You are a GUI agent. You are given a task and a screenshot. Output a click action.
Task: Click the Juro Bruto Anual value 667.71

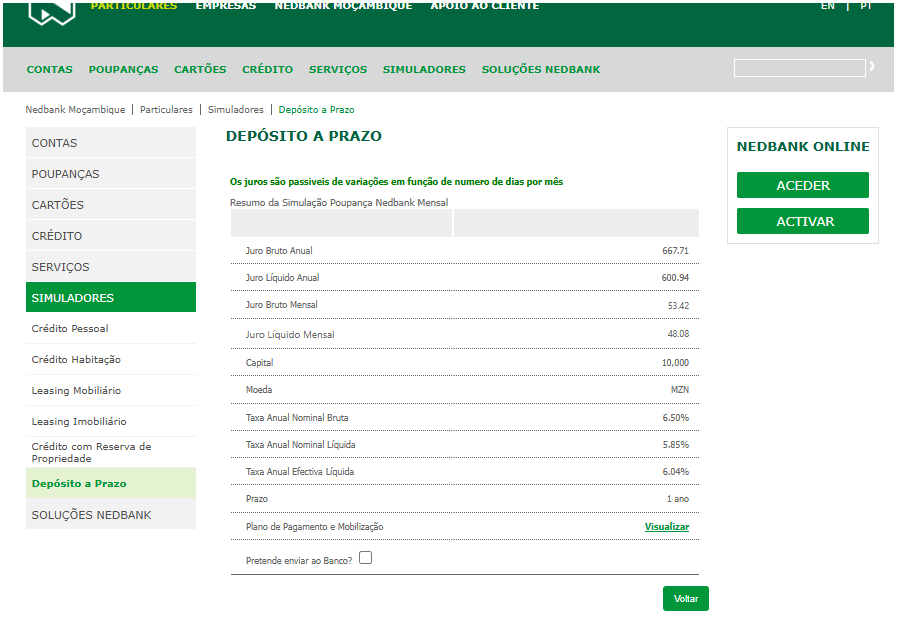tap(676, 251)
